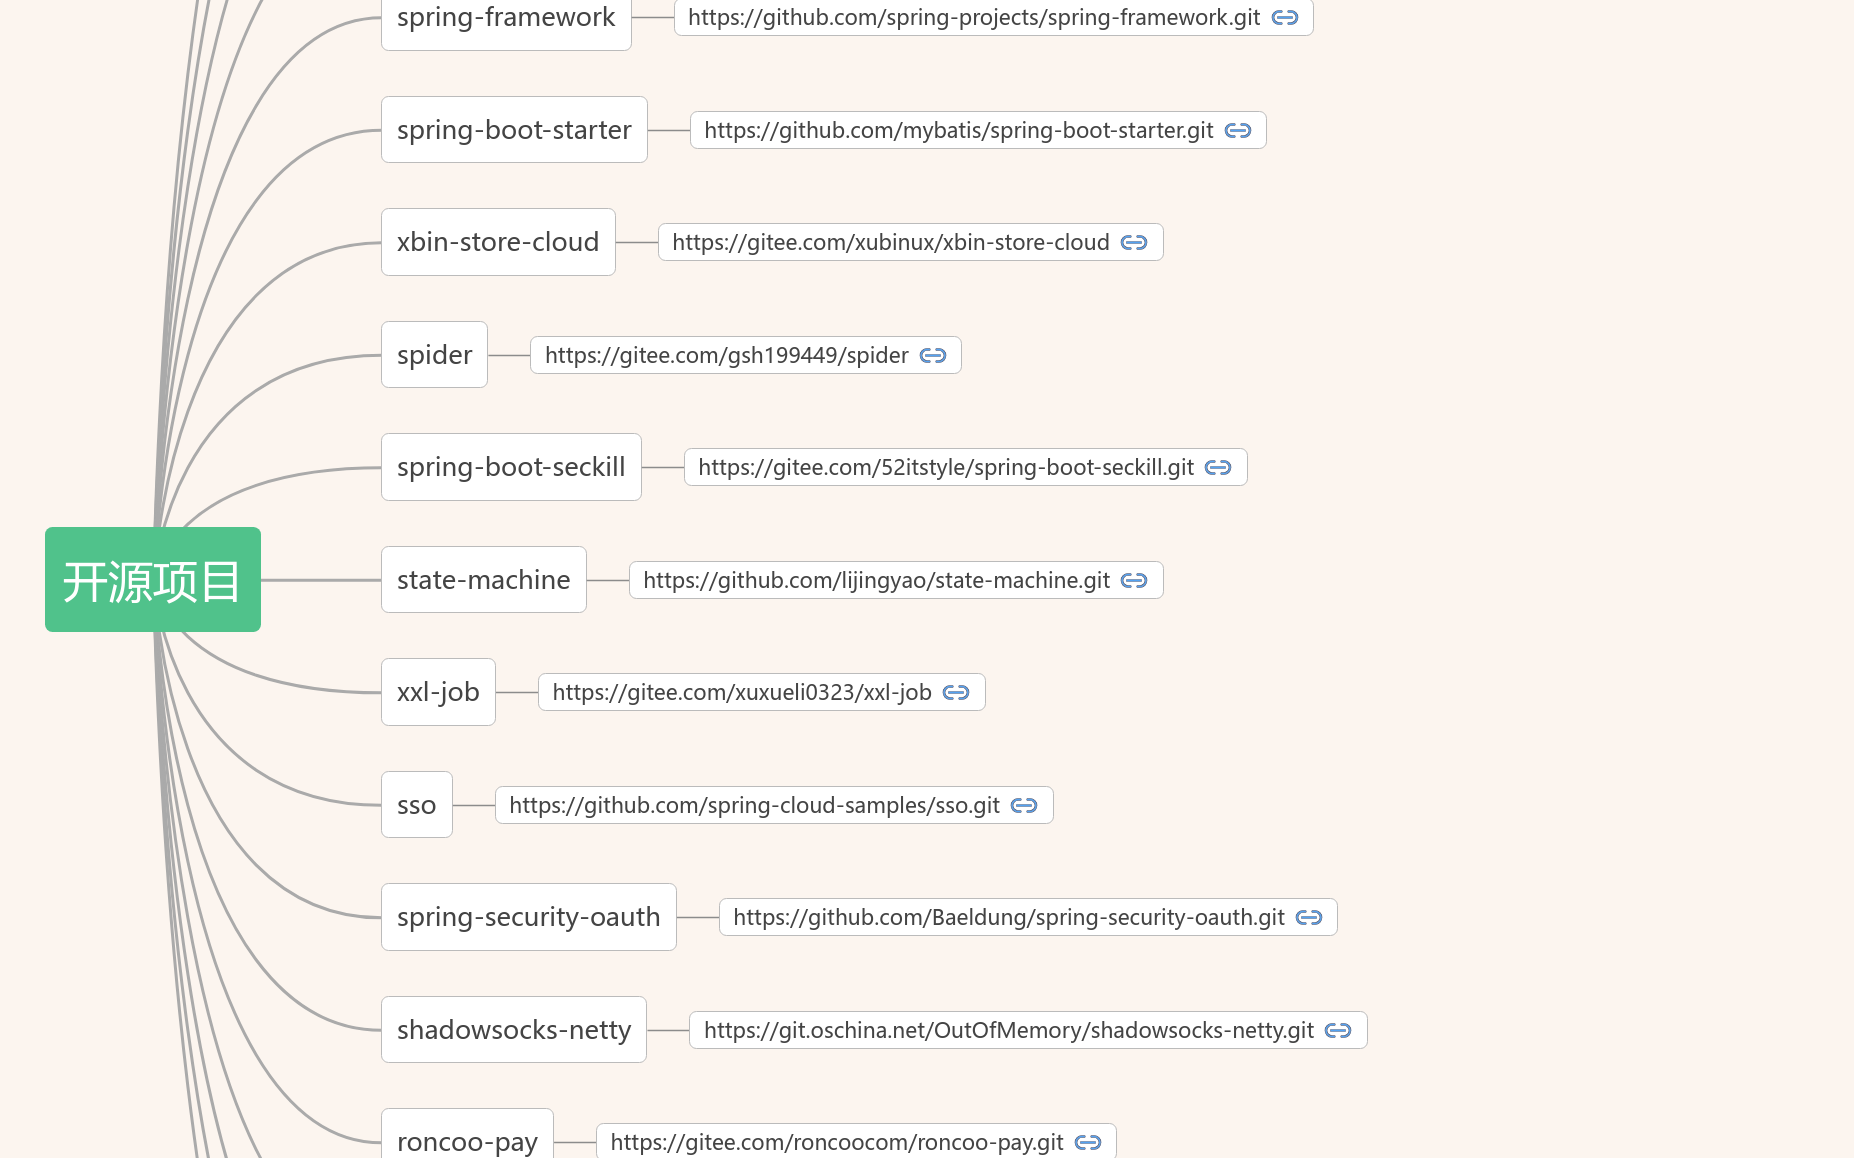
Task: Select the sso node
Action: pyautogui.click(x=416, y=805)
